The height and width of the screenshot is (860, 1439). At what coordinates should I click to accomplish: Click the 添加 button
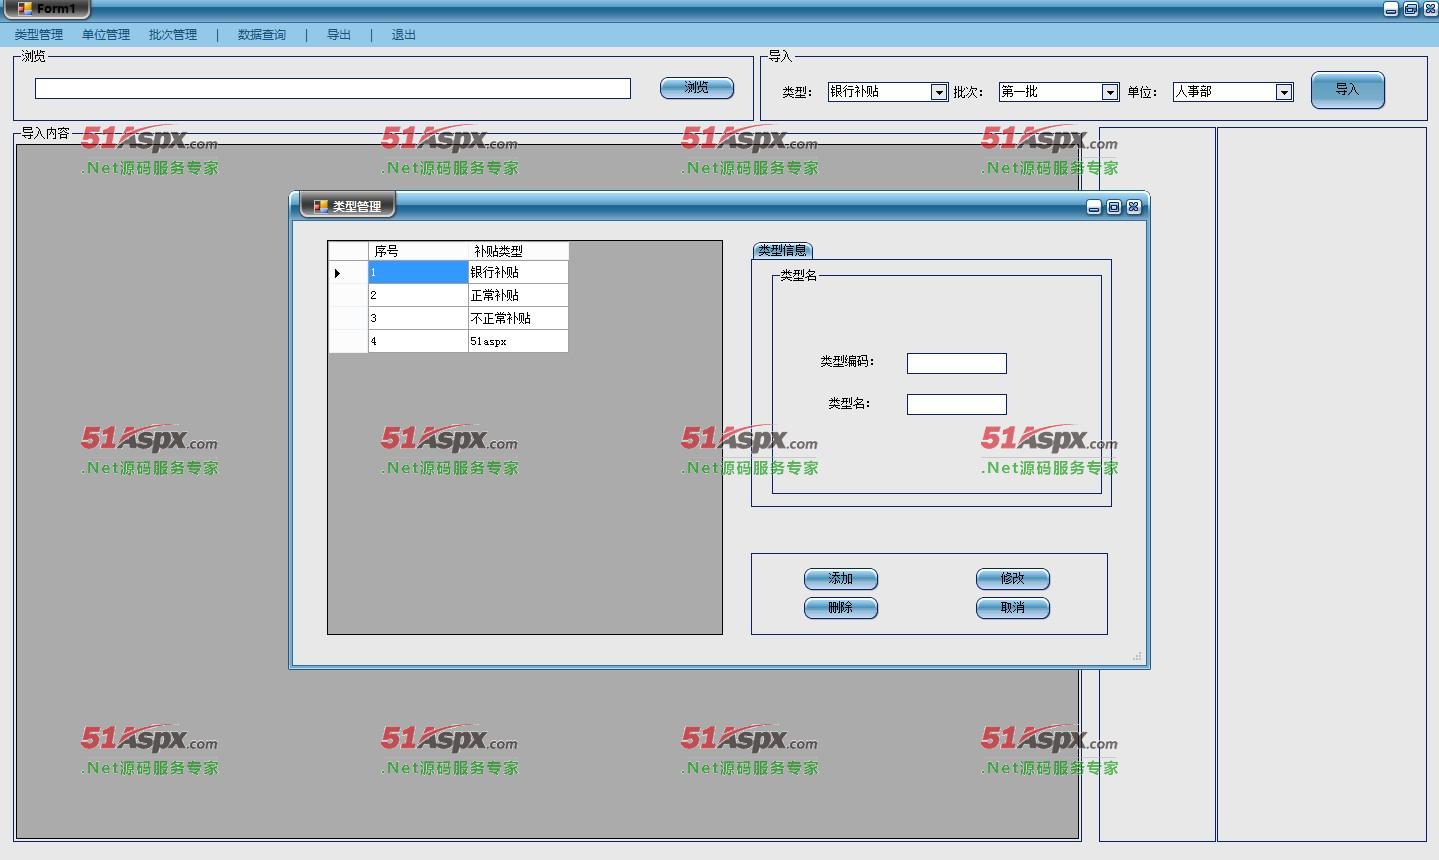840,579
